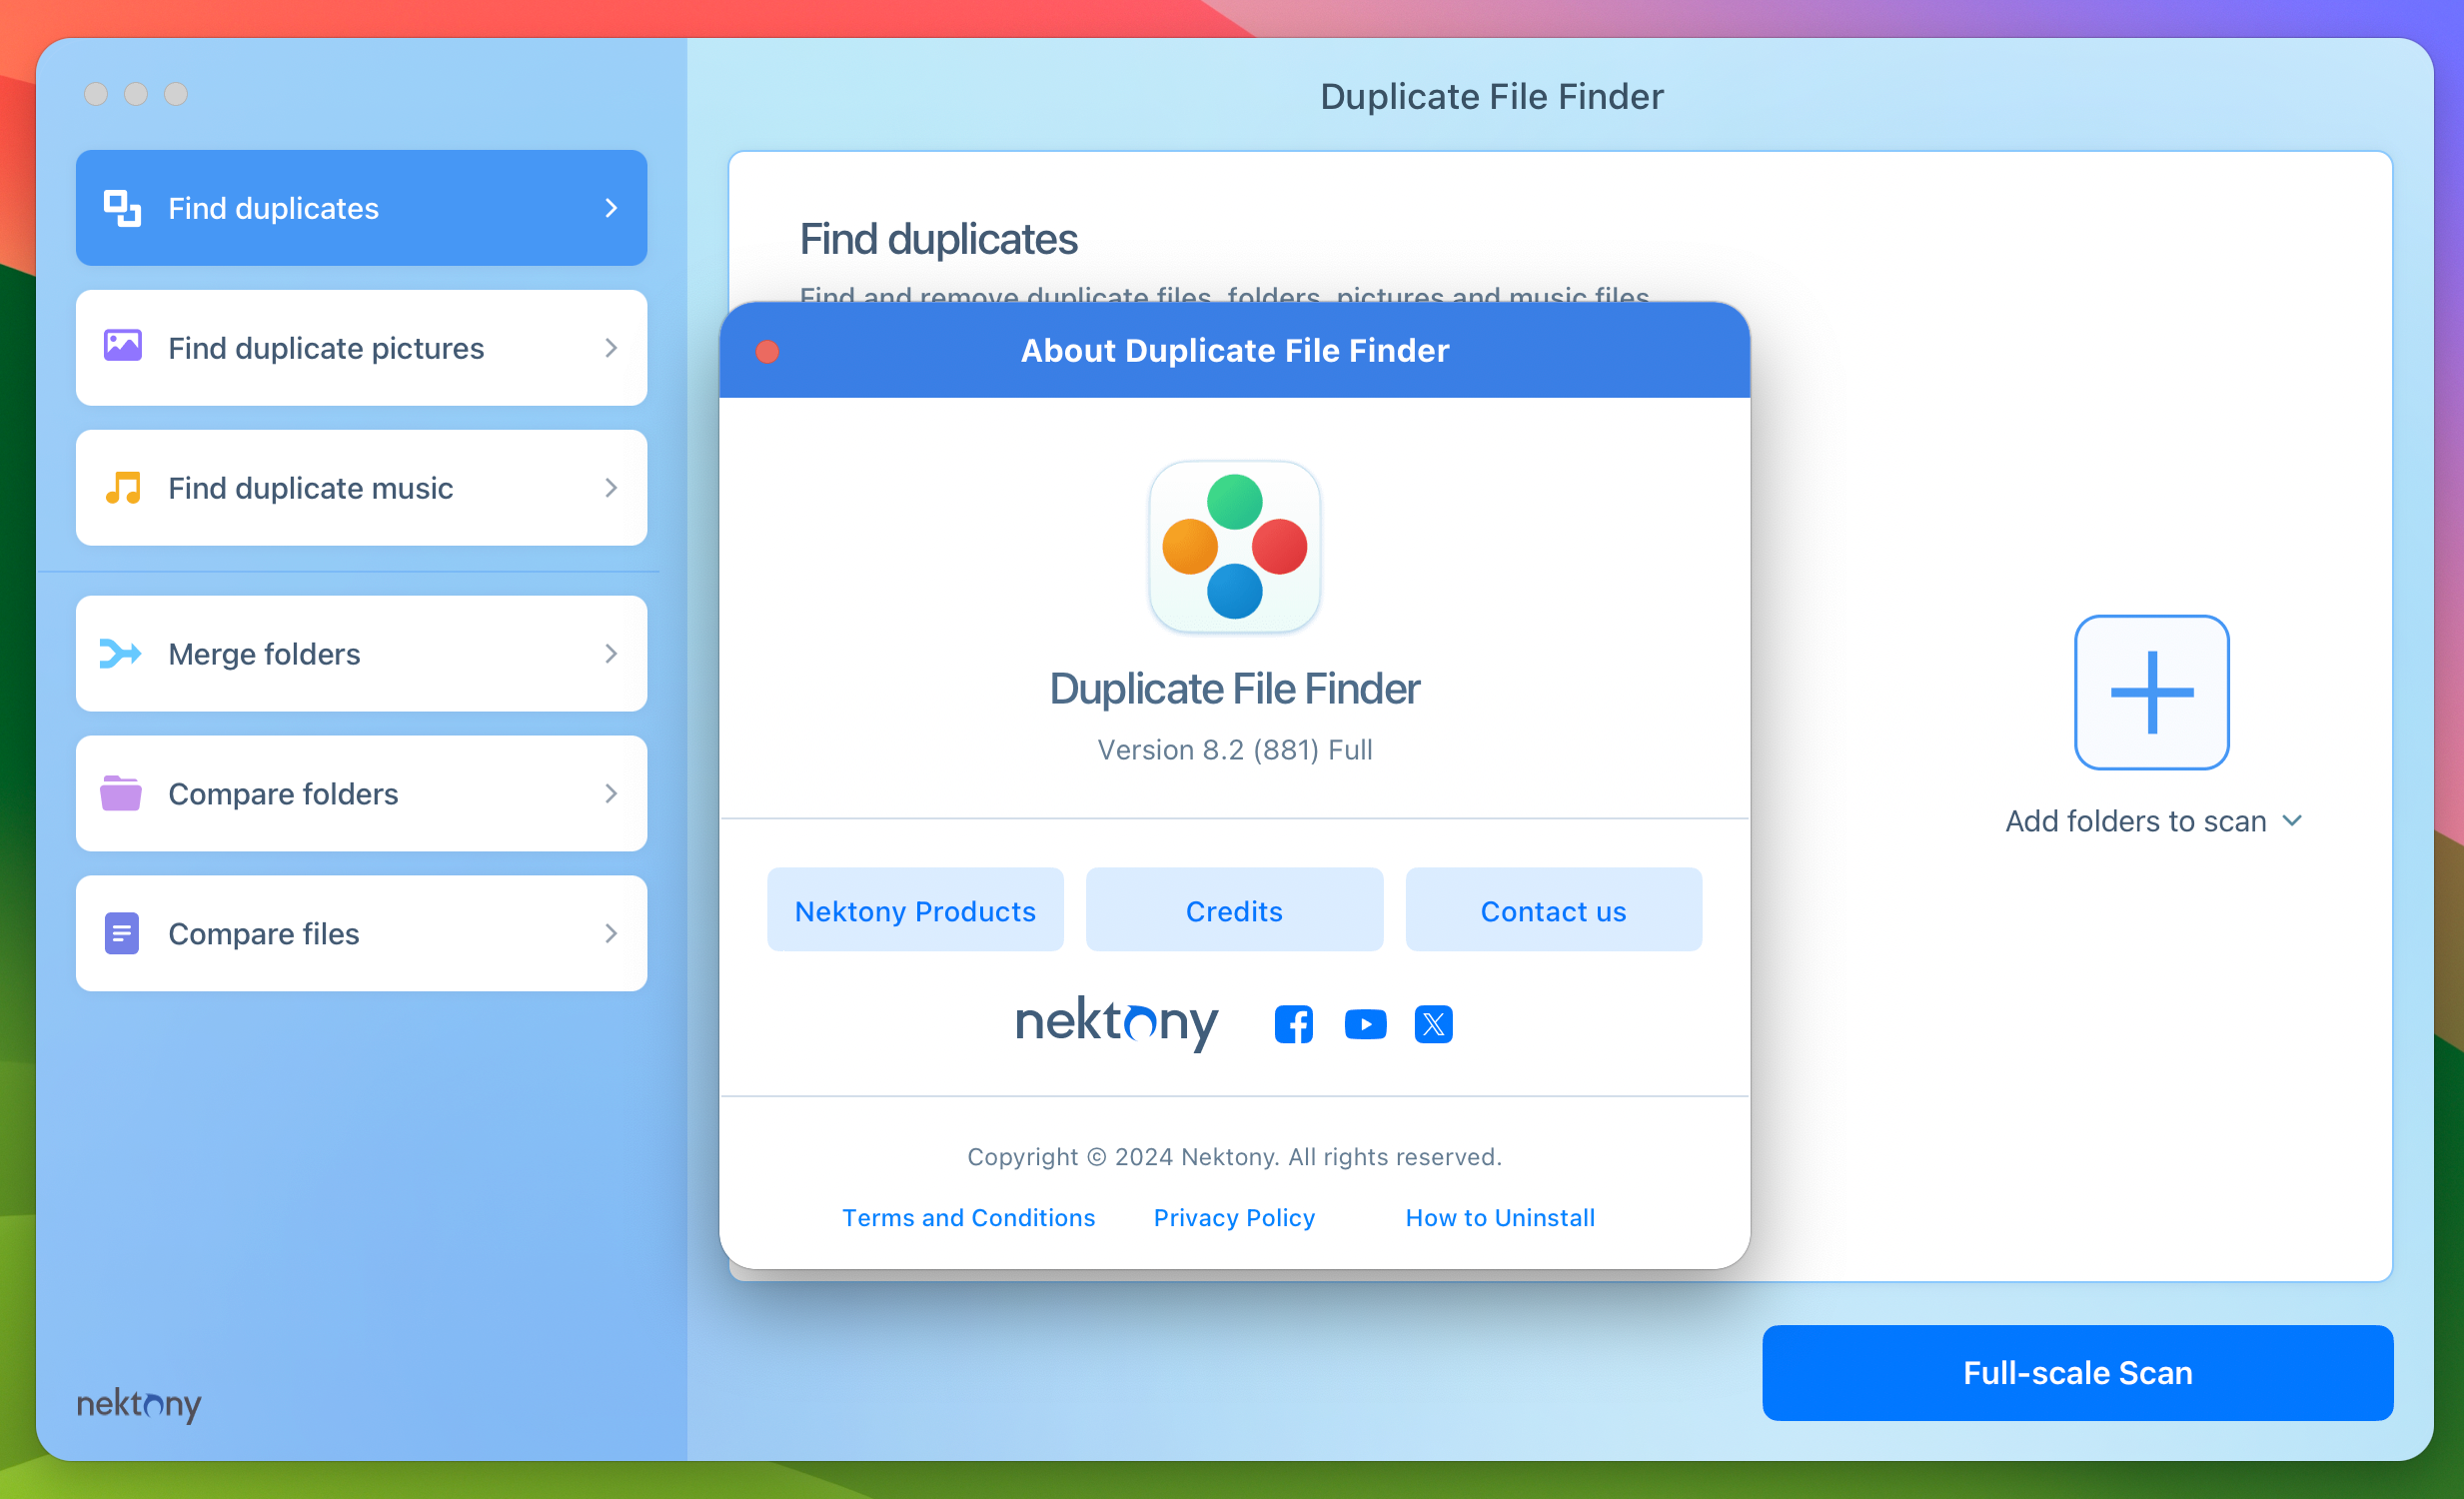Select the Contact us option
The height and width of the screenshot is (1499, 2464).
(x=1553, y=909)
